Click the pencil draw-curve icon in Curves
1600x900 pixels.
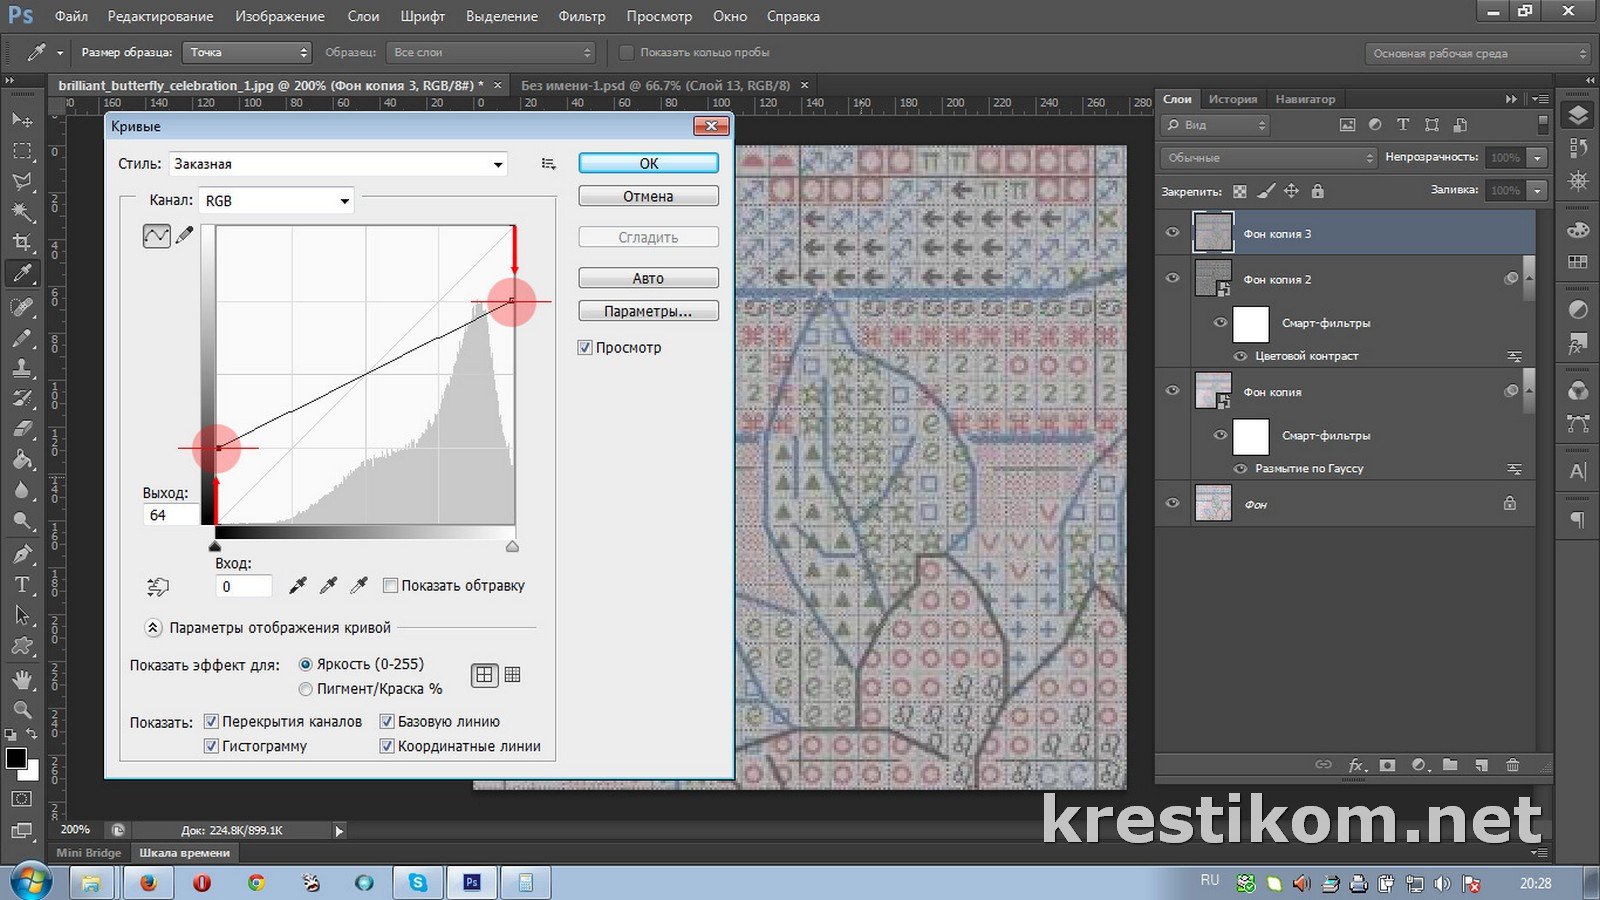(184, 235)
